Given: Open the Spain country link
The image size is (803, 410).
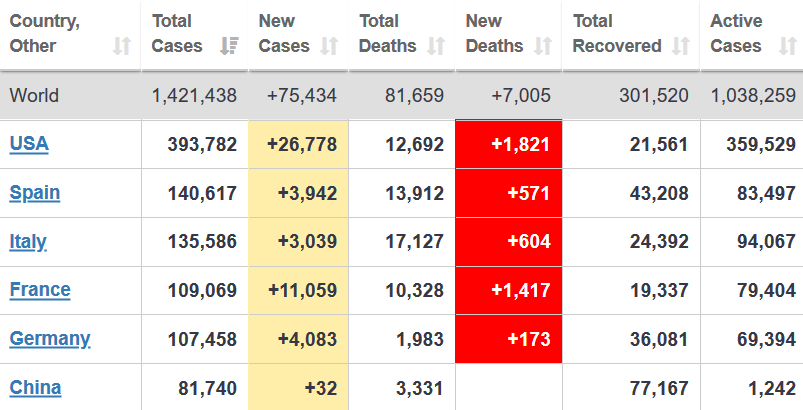Looking at the screenshot, I should click(x=35, y=193).
